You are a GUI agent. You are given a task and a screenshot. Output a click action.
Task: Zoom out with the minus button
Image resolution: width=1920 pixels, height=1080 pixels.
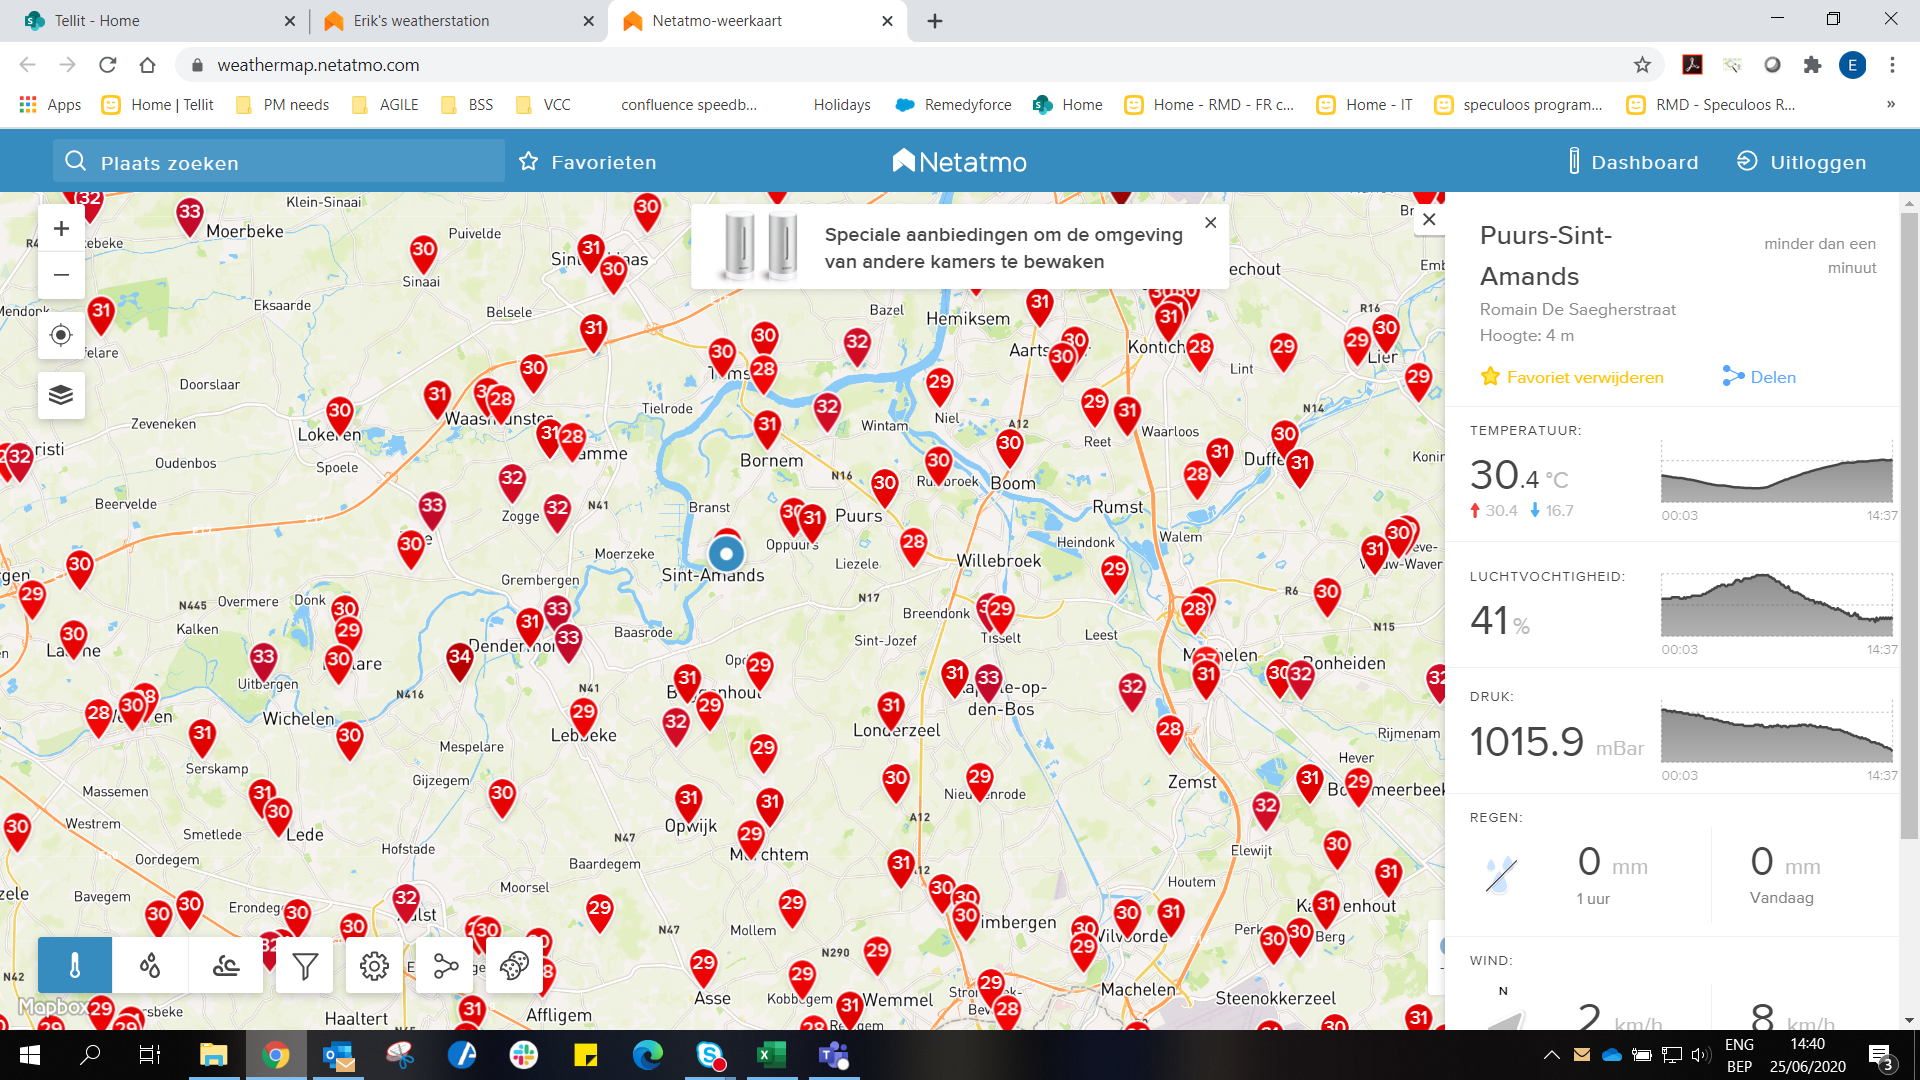tap(61, 275)
